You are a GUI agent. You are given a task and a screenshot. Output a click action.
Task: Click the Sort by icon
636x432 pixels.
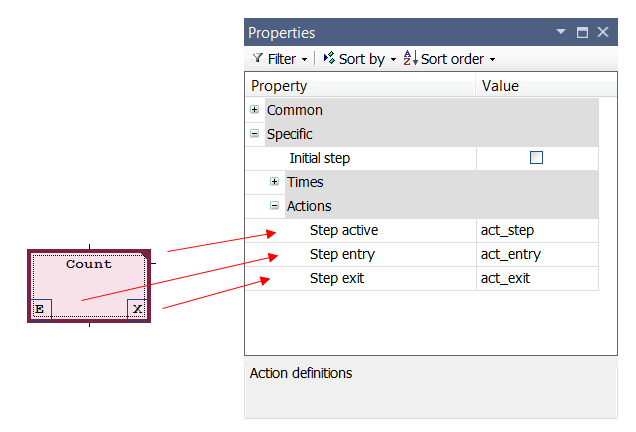(329, 58)
